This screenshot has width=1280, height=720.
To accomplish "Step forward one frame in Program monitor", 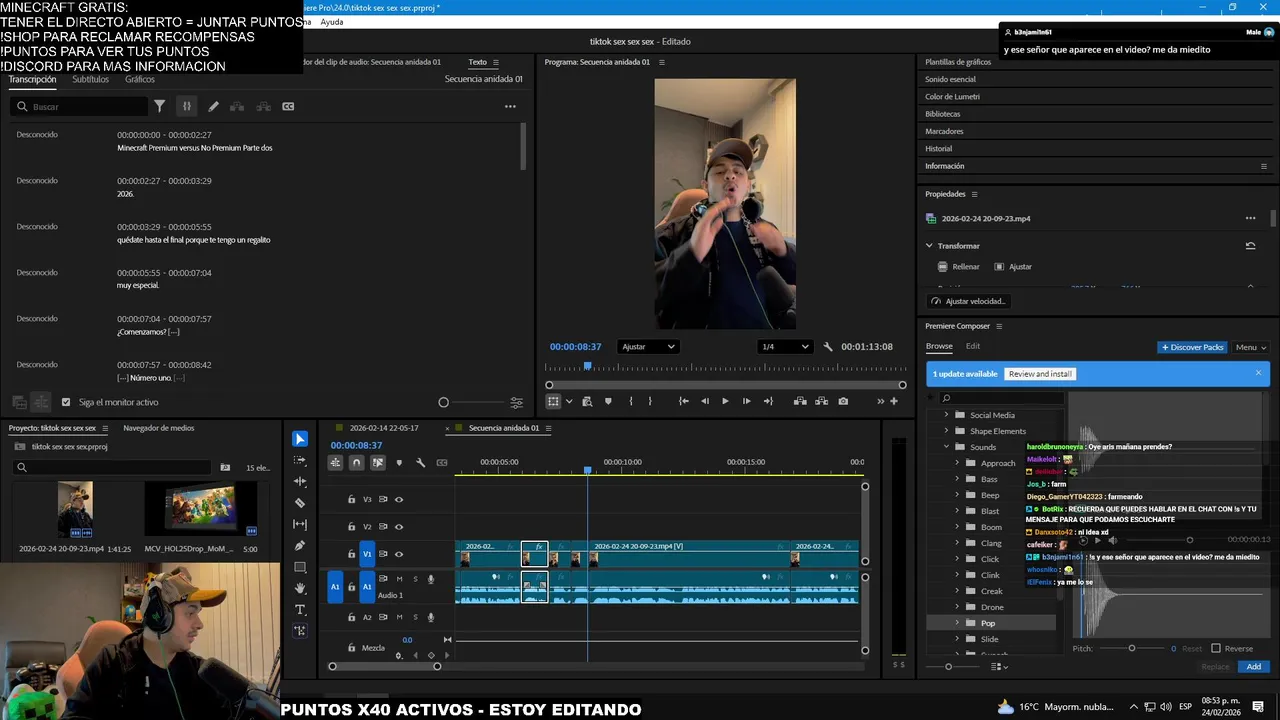I will pos(746,401).
